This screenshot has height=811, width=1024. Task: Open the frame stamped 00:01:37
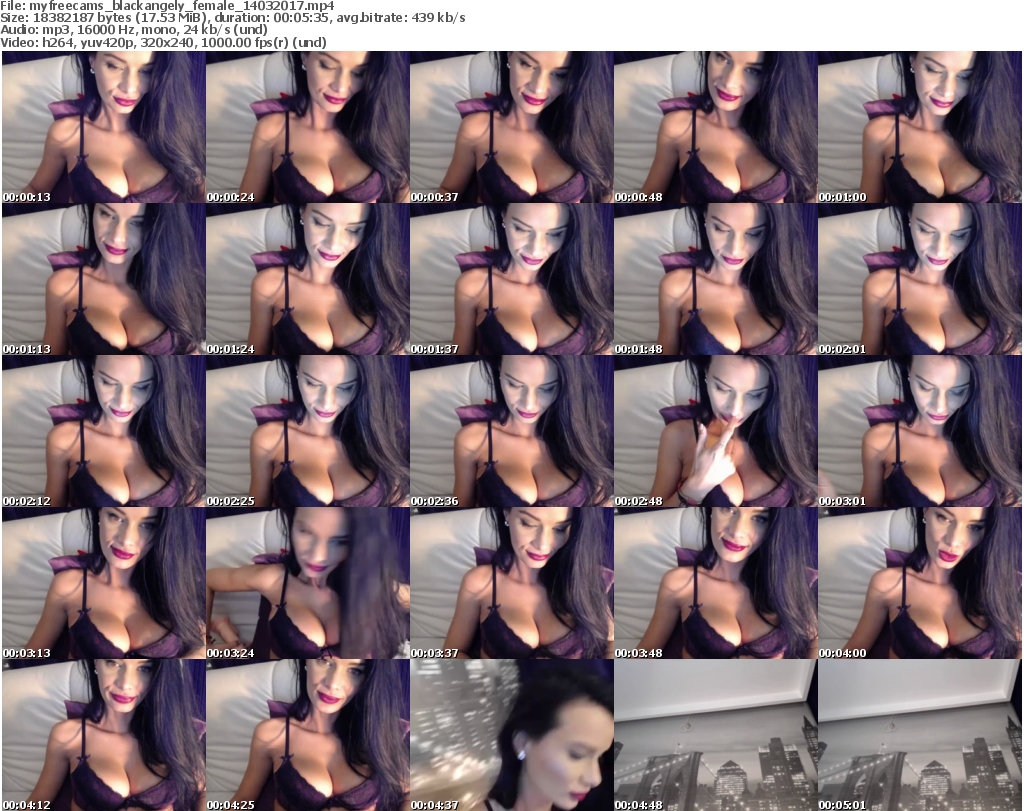[x=511, y=279]
